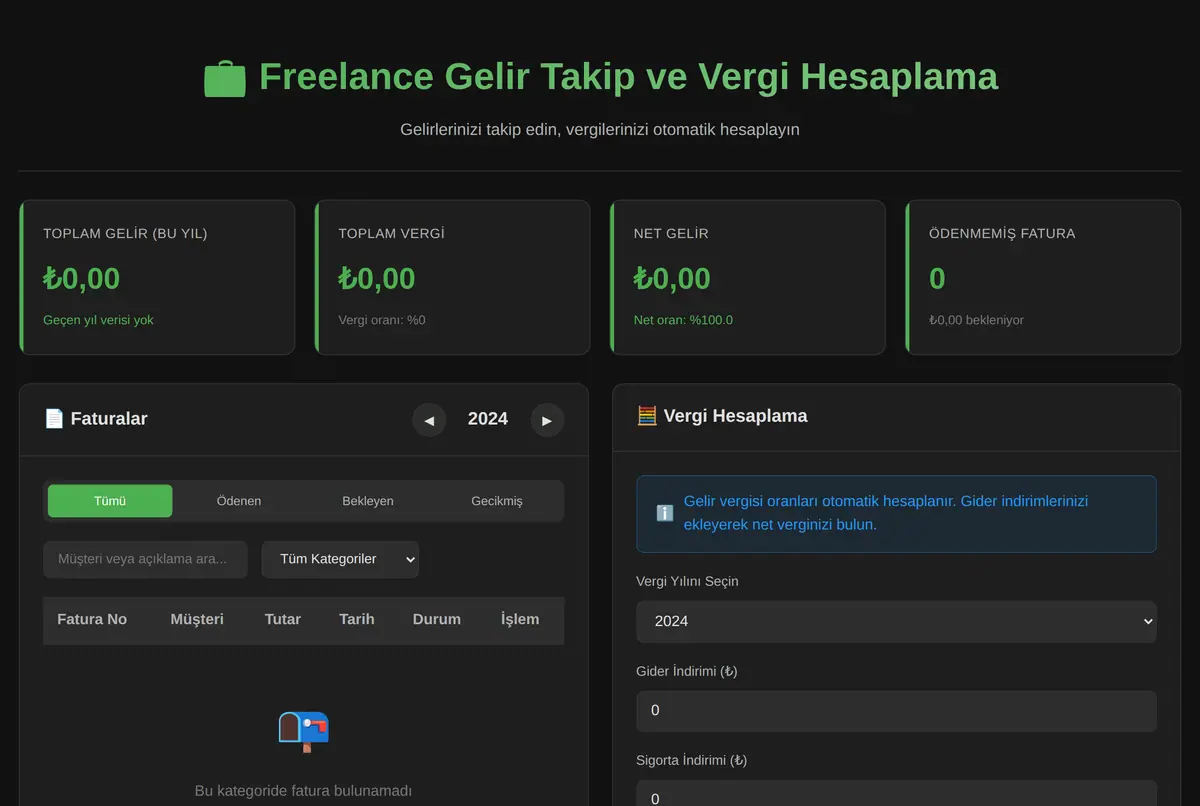Click the empty mailbox icon

pos(303,731)
